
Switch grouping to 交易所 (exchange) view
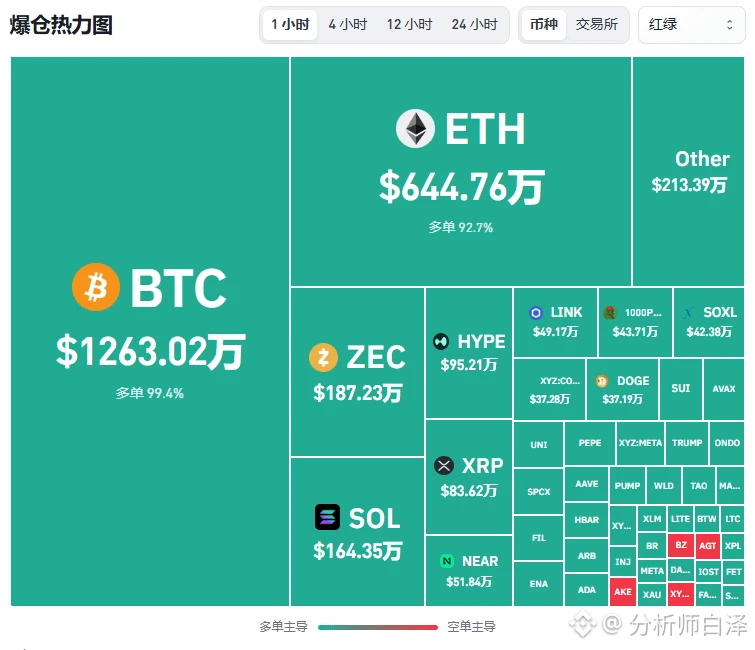pos(597,25)
